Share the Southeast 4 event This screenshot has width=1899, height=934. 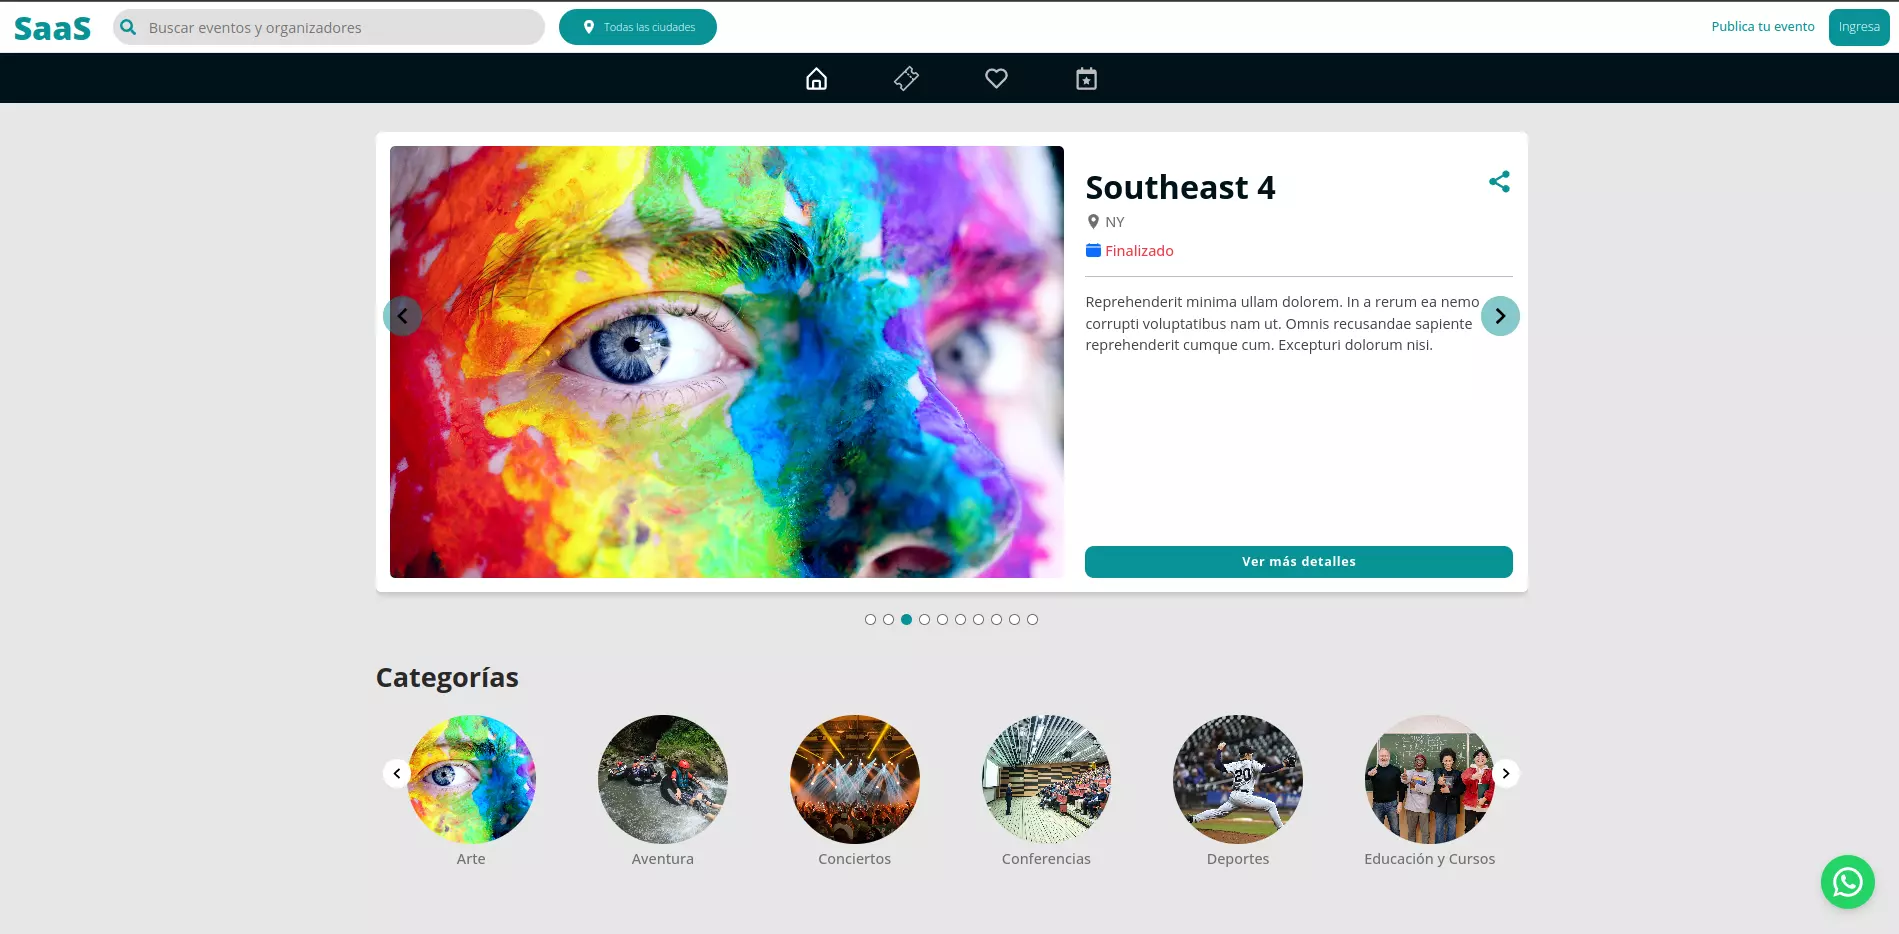pos(1499,182)
